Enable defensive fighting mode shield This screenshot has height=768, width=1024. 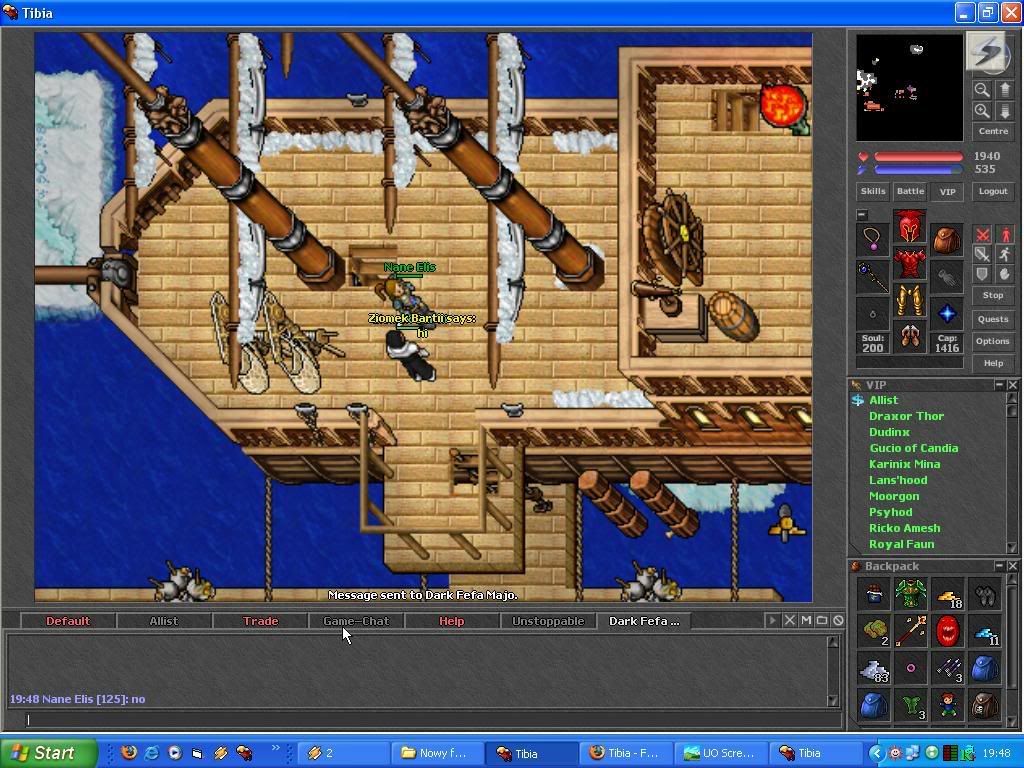pyautogui.click(x=982, y=274)
